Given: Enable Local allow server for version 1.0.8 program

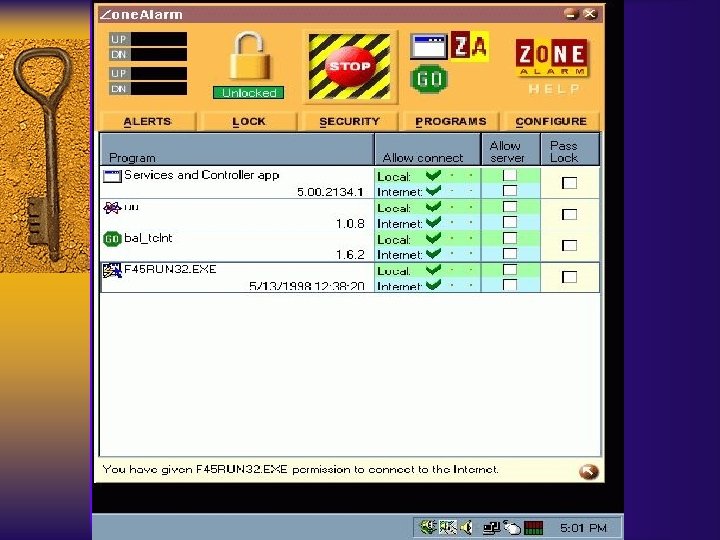Looking at the screenshot, I should [x=510, y=207].
